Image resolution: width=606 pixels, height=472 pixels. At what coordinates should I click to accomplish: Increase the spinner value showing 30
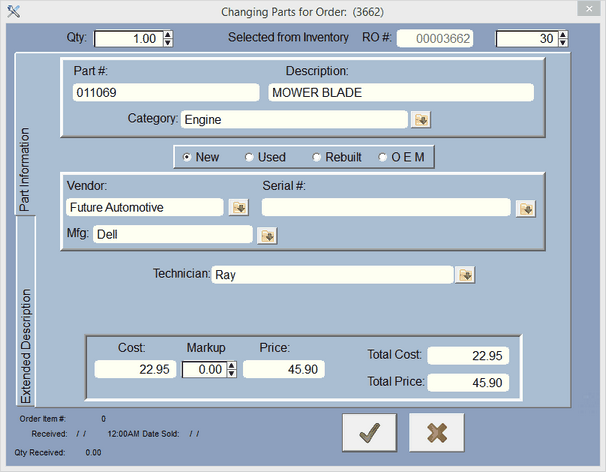point(566,34)
